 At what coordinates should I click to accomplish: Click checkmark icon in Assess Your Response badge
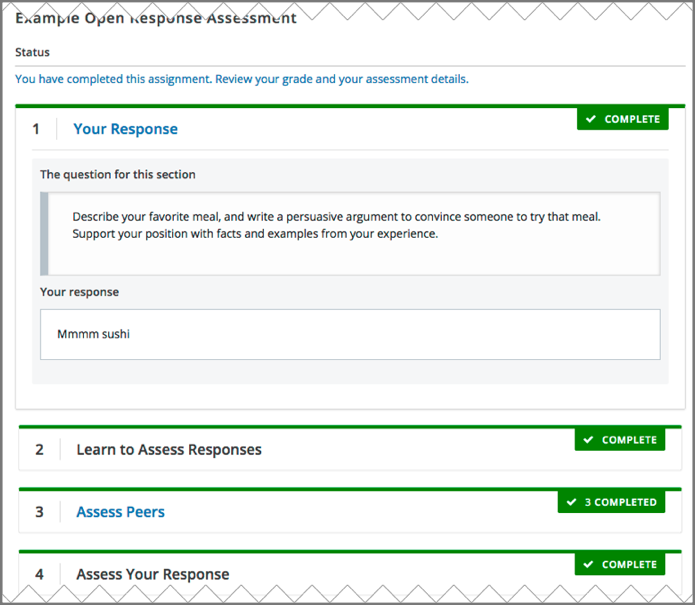(x=588, y=565)
